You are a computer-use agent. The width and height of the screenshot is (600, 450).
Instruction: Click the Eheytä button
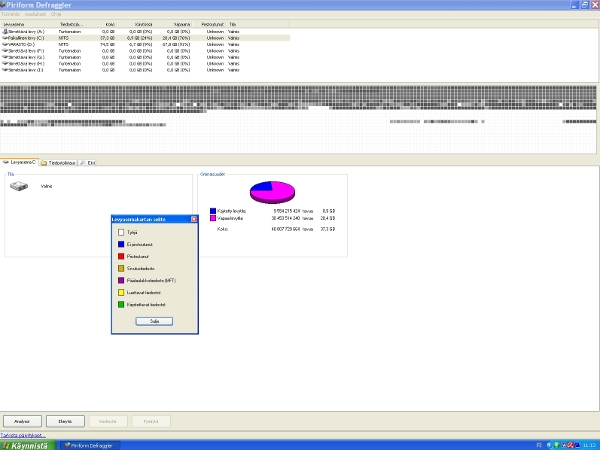click(x=65, y=421)
